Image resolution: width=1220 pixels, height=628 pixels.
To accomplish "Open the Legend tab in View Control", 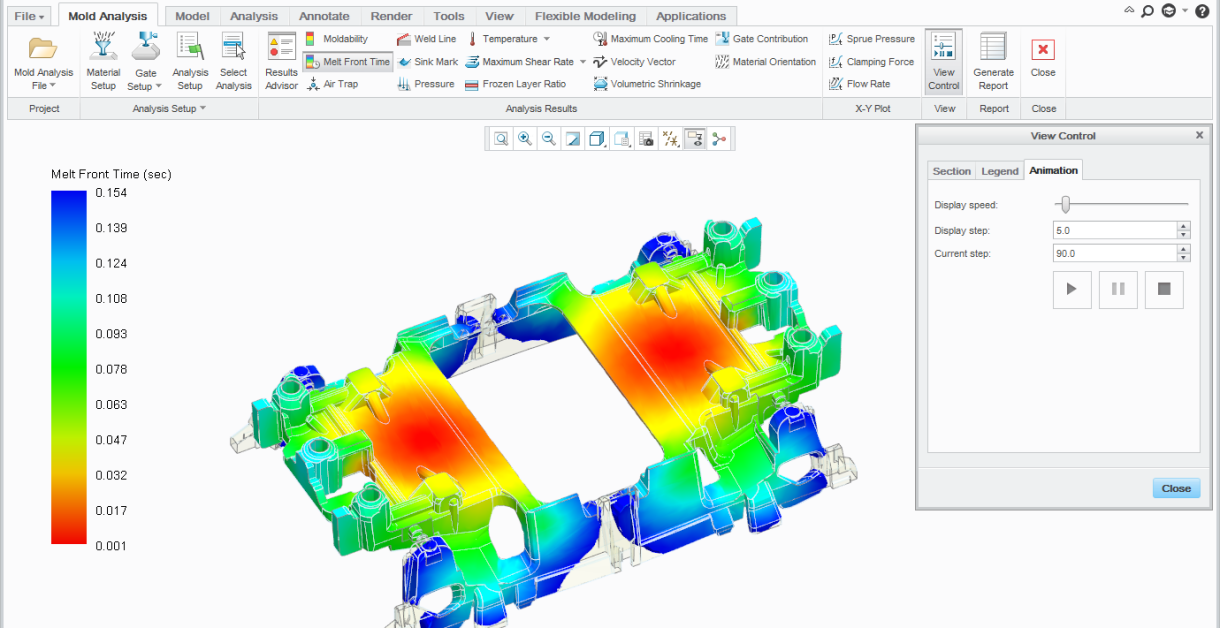I will [x=999, y=171].
